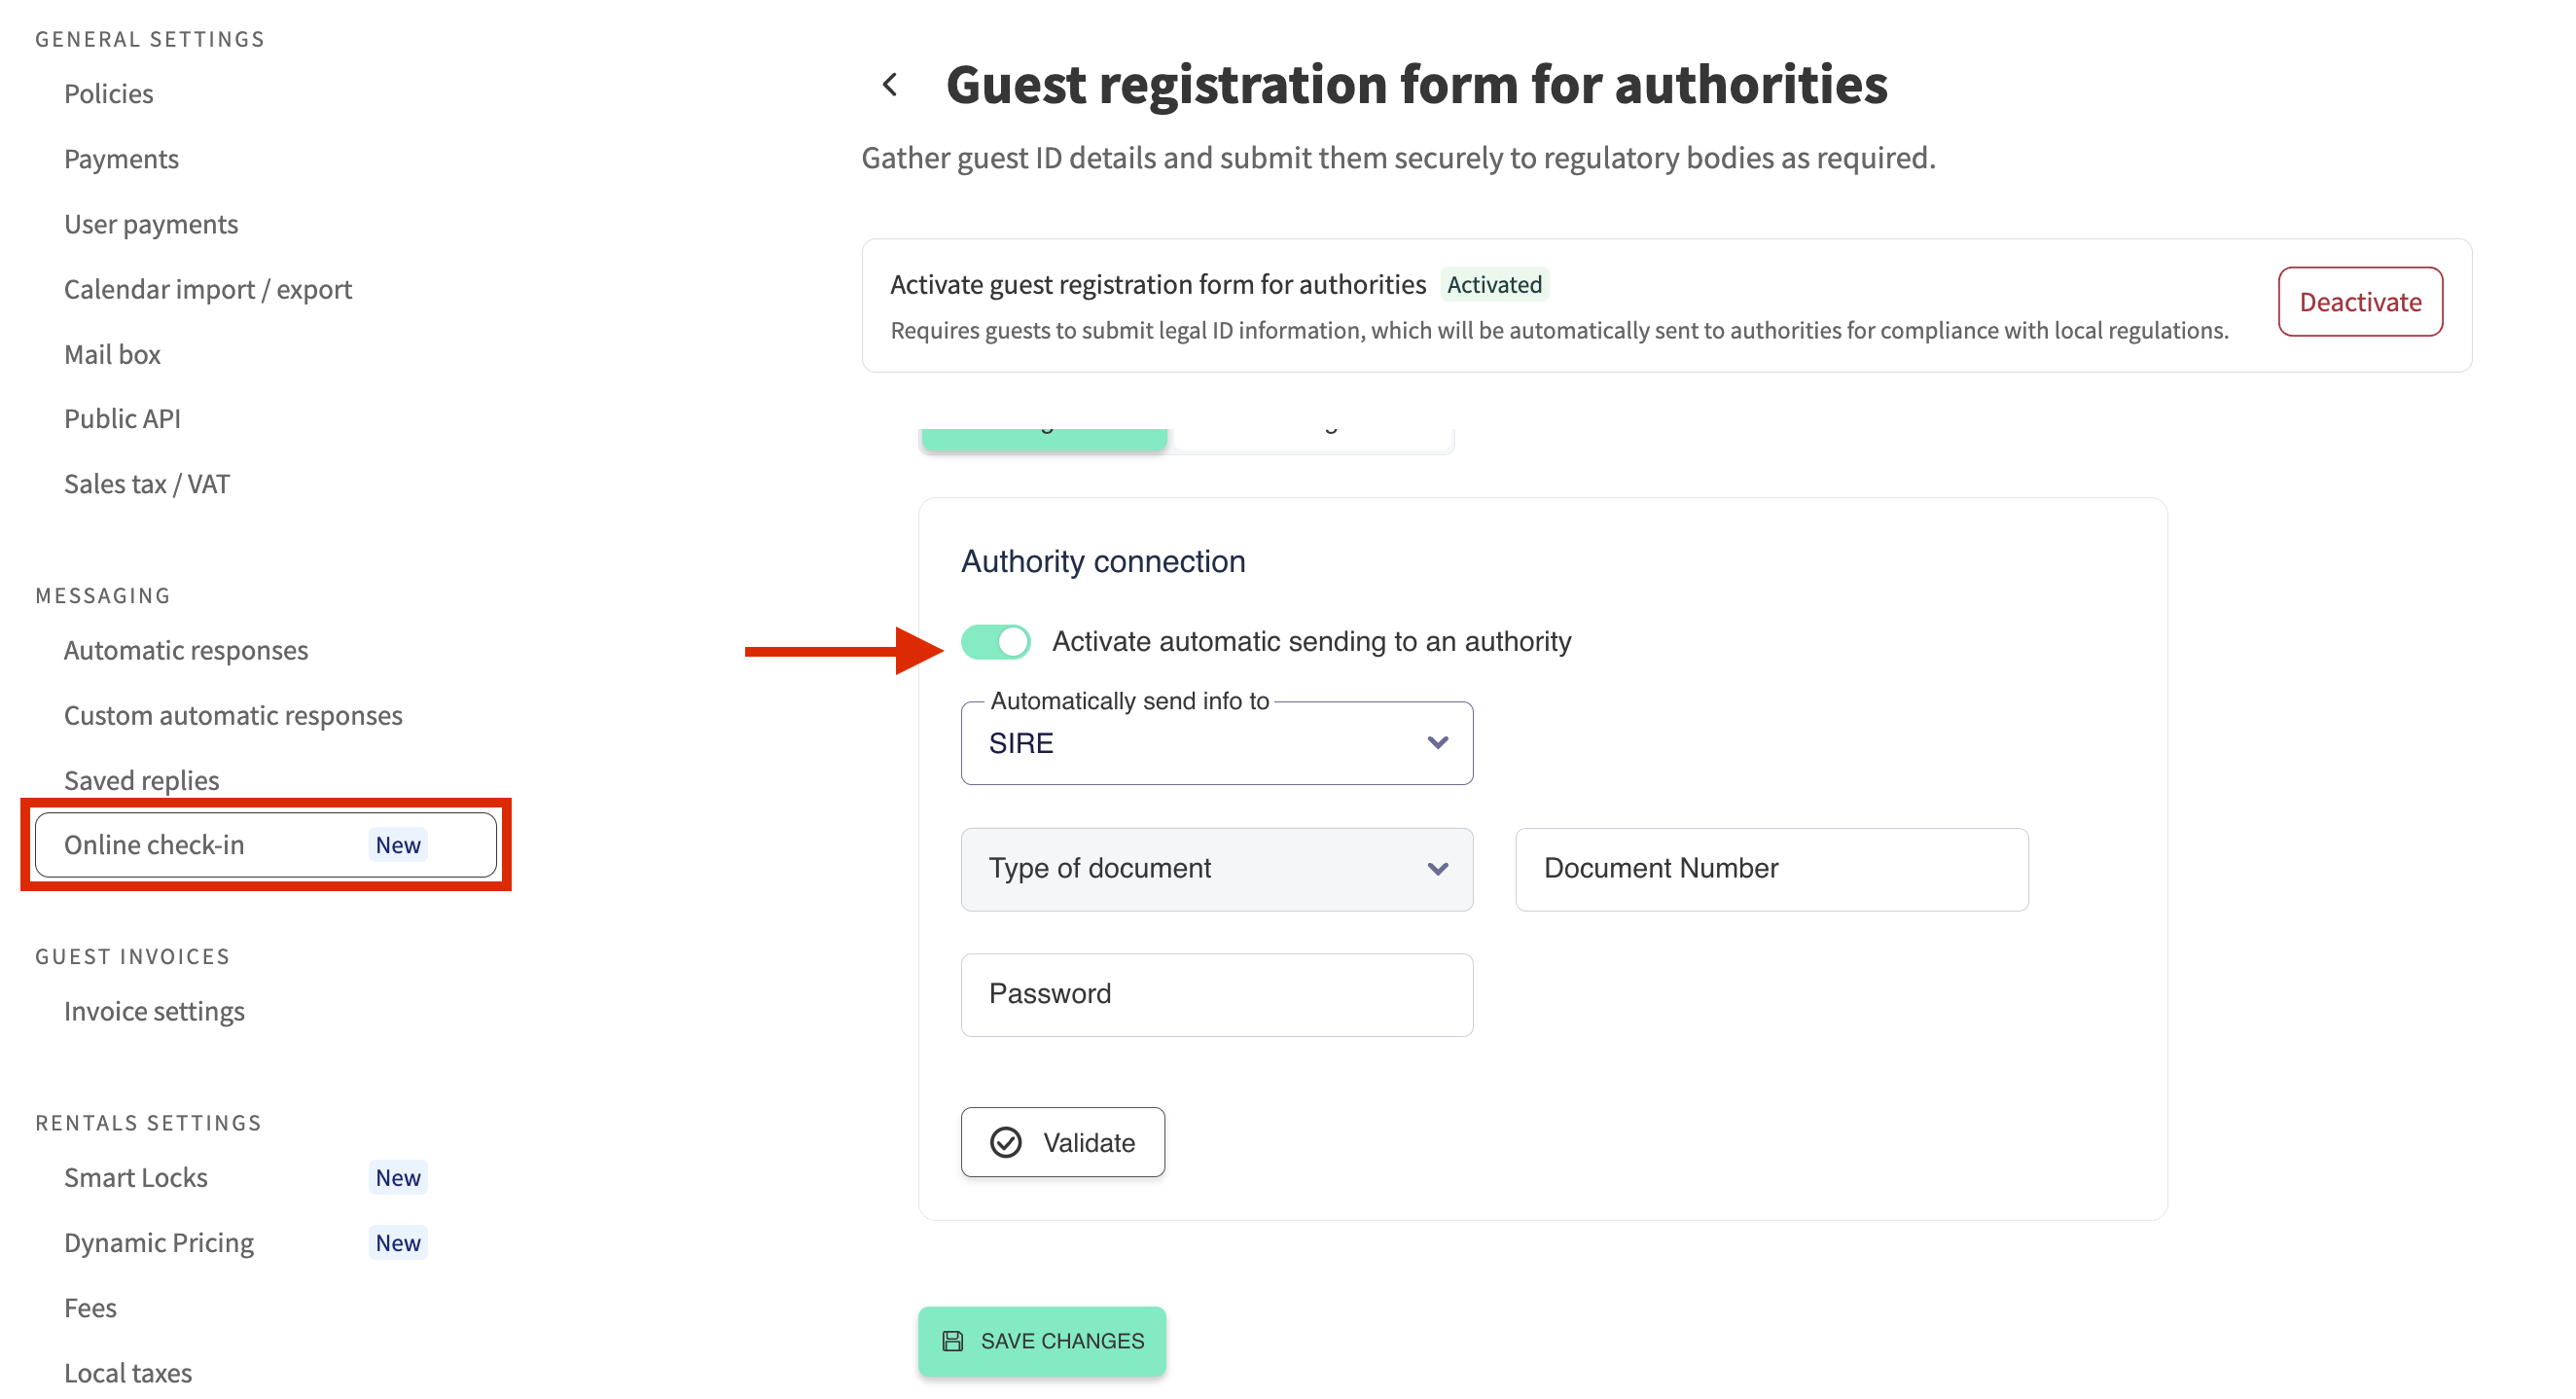Click the green Activated status badge
Viewport: 2576px width, 1399px height.
1494,285
